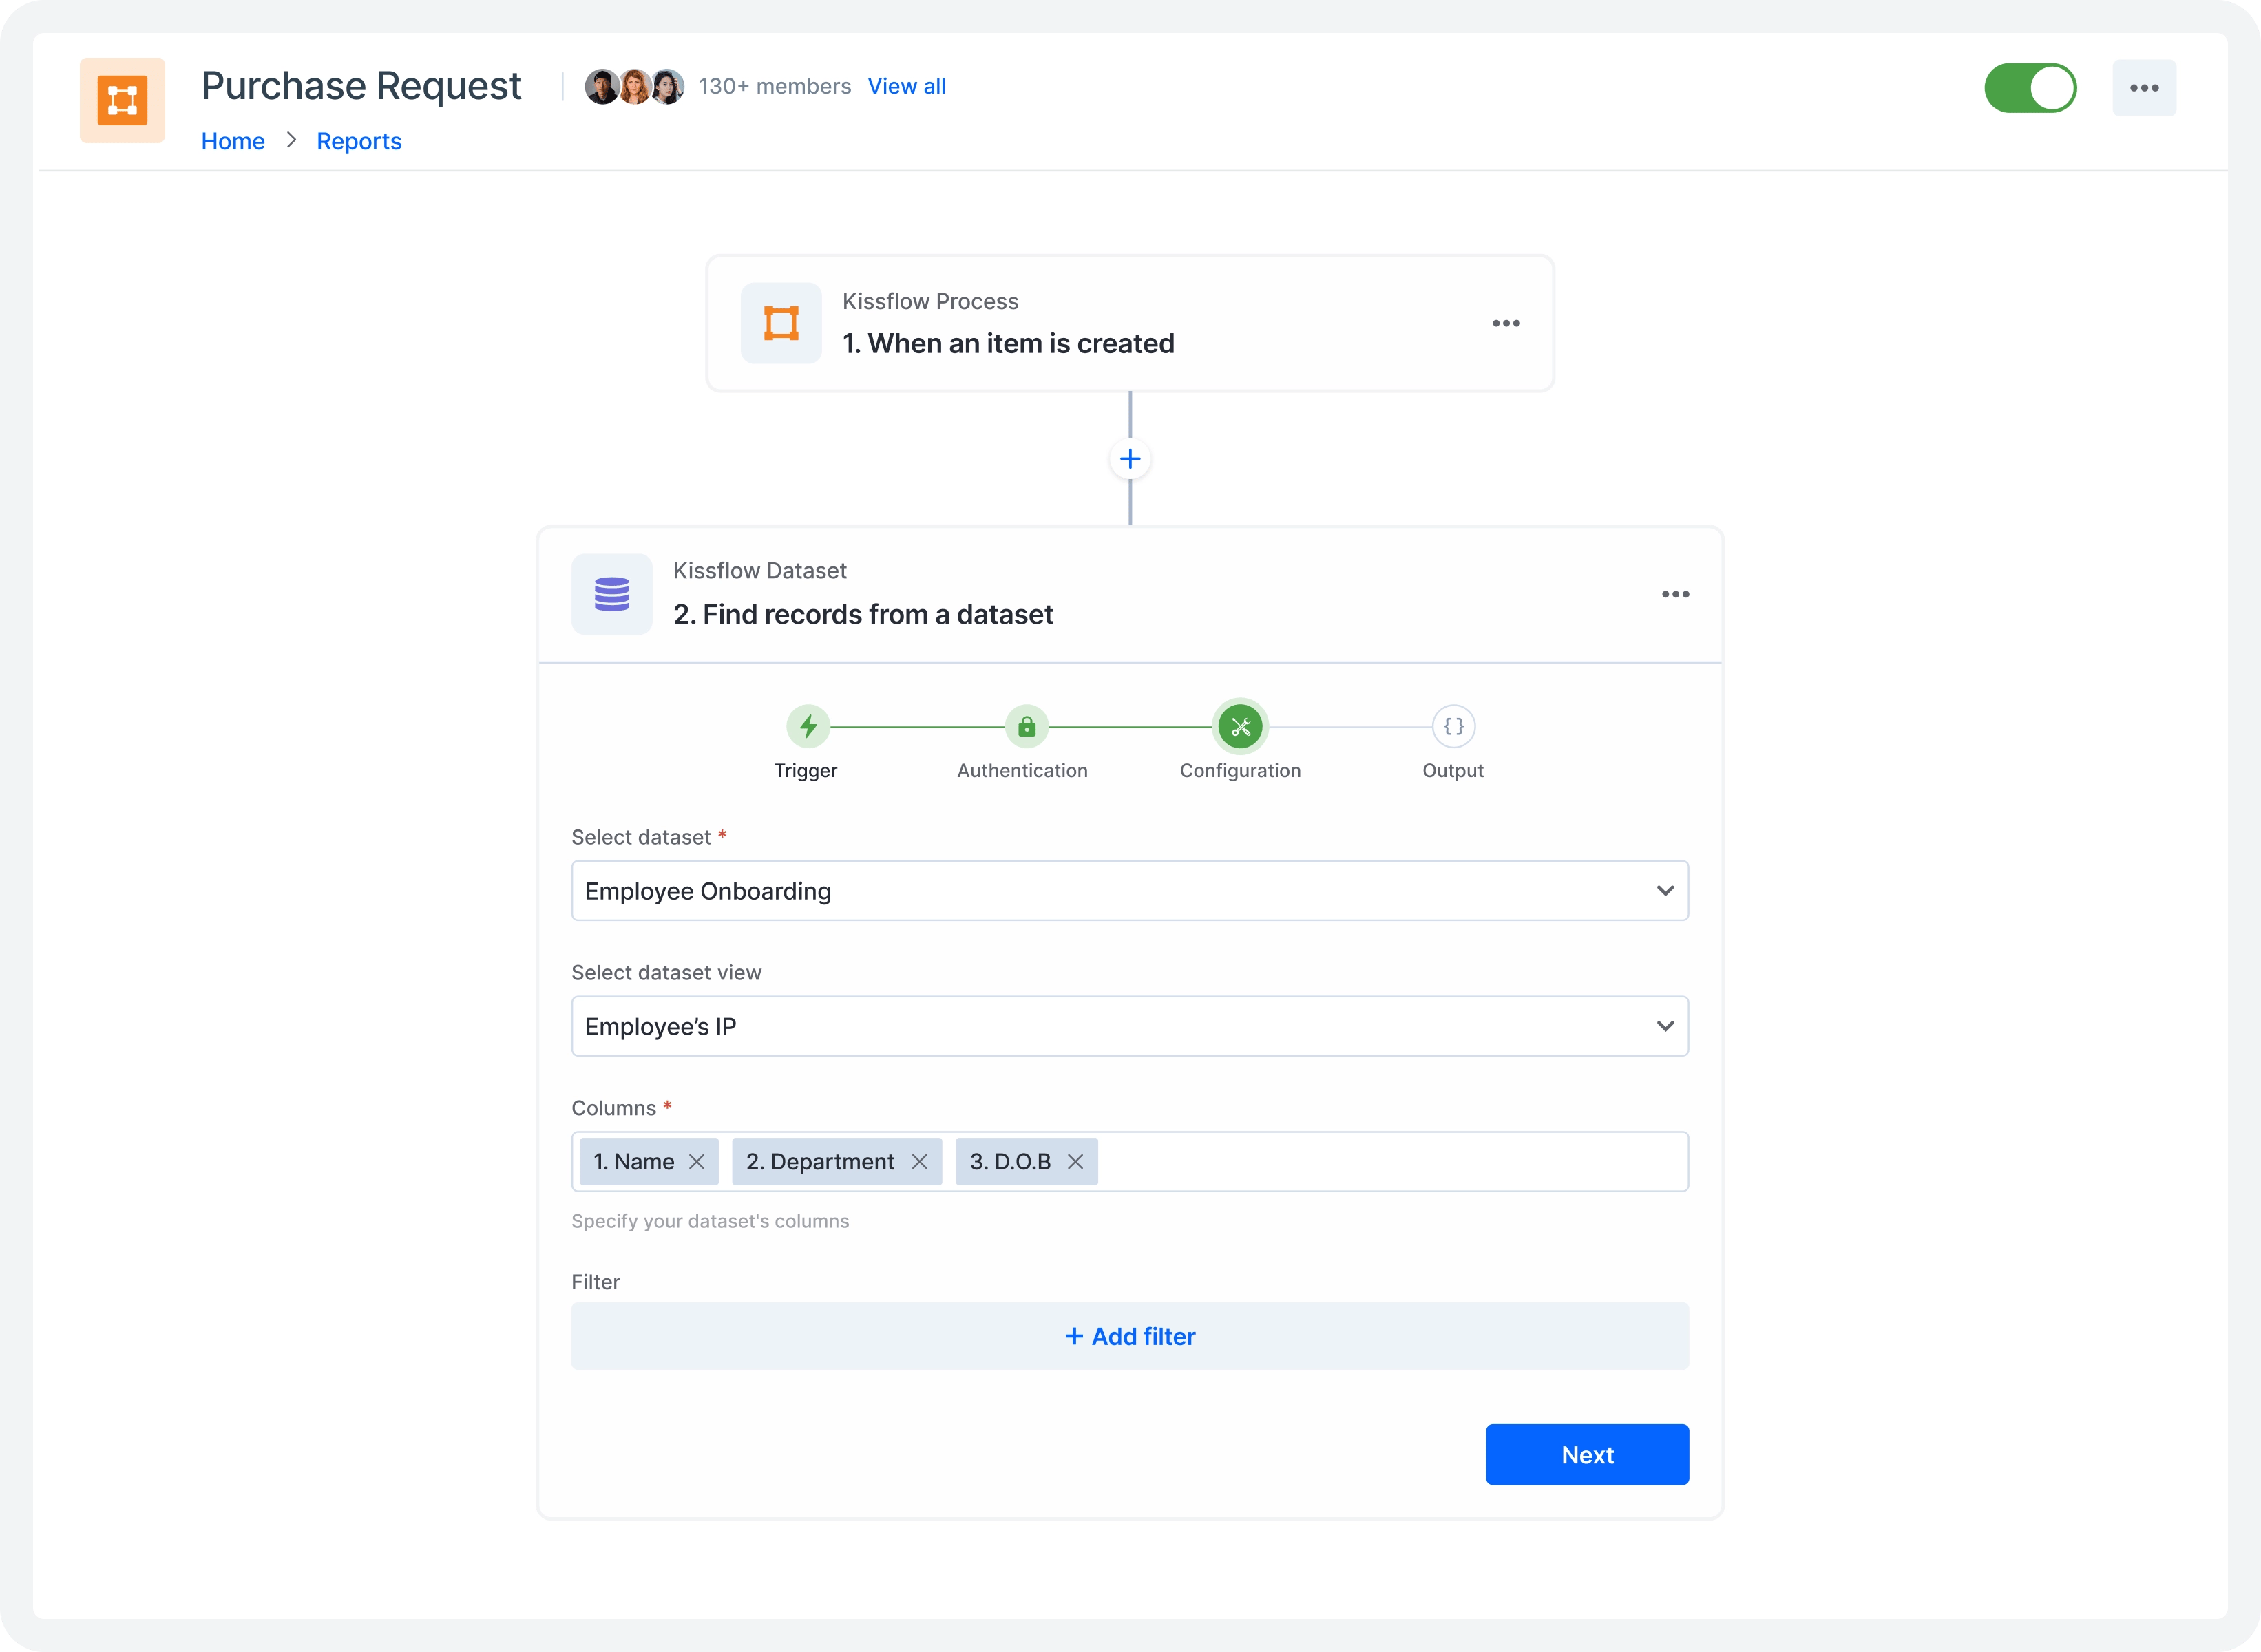
Task: Click the Kissflow Dataset icon
Action: 613,593
